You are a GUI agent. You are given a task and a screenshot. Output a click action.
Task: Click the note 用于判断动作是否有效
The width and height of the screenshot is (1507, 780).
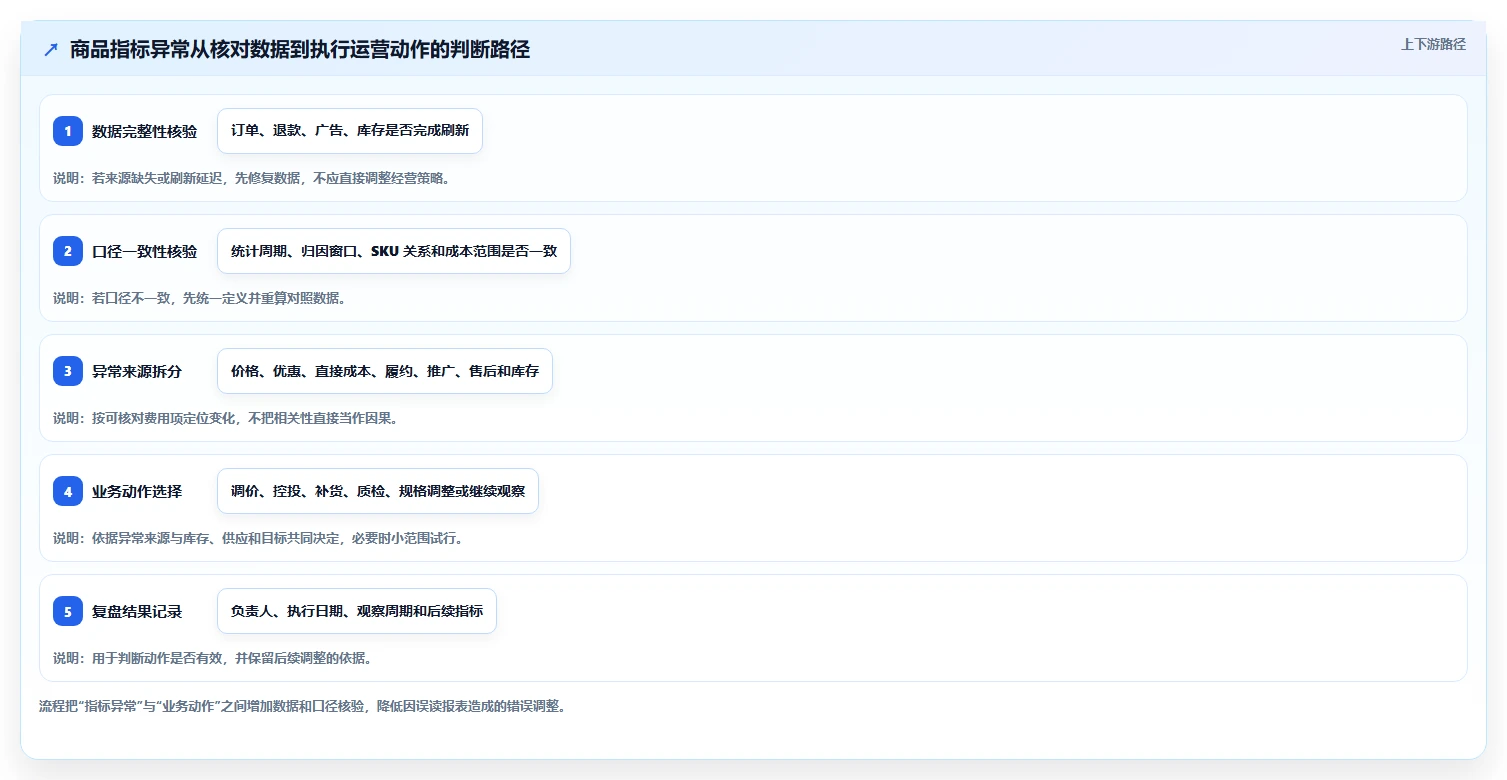point(213,658)
